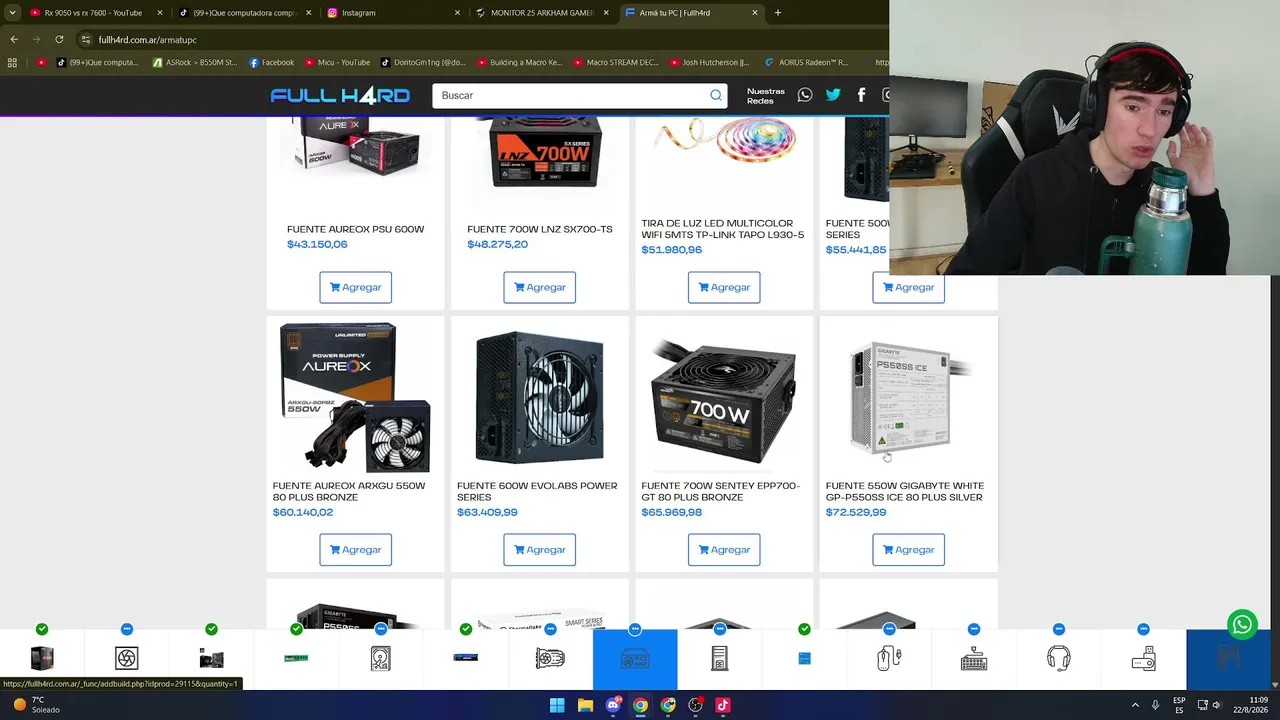Select the processor step icon in the builder bar

[42, 658]
